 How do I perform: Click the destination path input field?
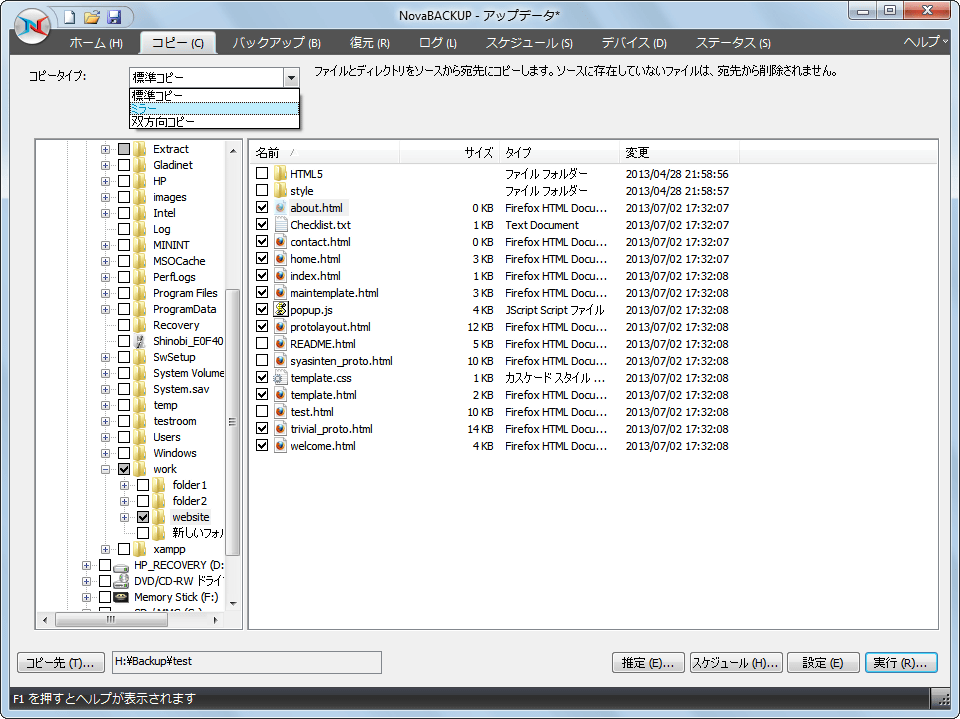tap(247, 662)
